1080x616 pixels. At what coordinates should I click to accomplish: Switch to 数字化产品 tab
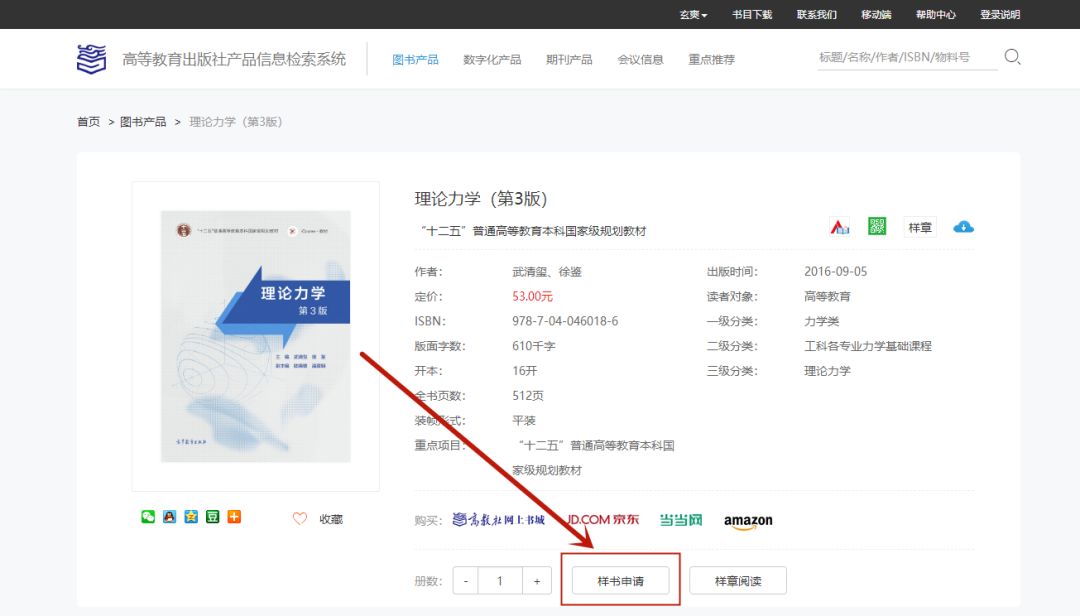pos(492,60)
